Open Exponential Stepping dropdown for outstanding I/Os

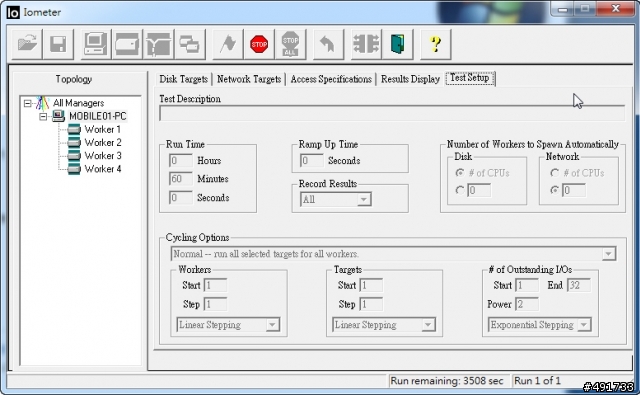click(x=584, y=325)
